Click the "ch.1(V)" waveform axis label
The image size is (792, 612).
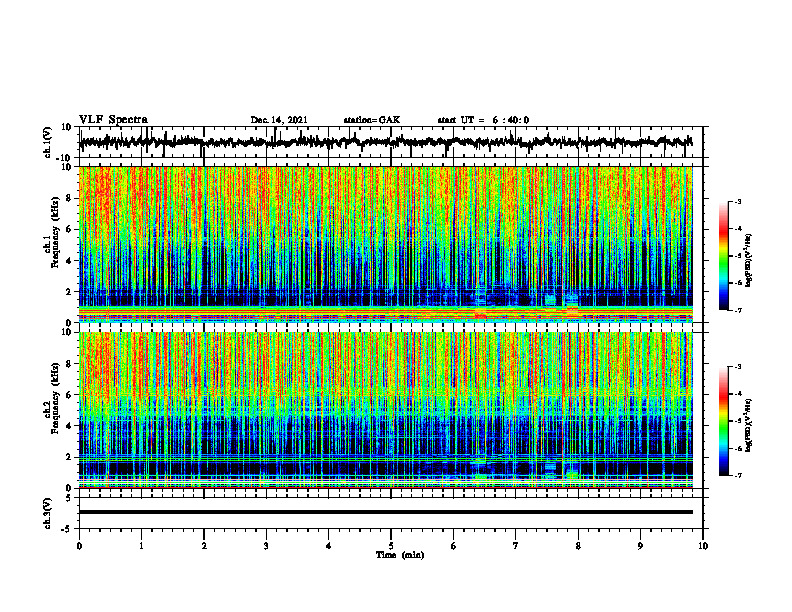click(47, 142)
